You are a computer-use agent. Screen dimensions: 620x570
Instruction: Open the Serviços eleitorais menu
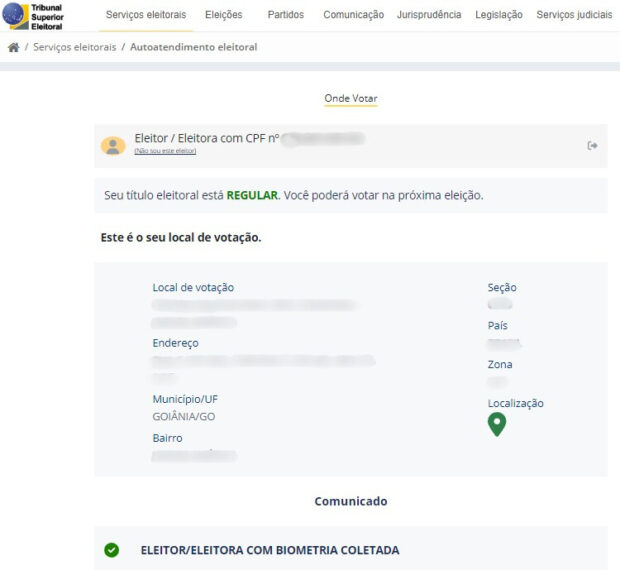(146, 15)
